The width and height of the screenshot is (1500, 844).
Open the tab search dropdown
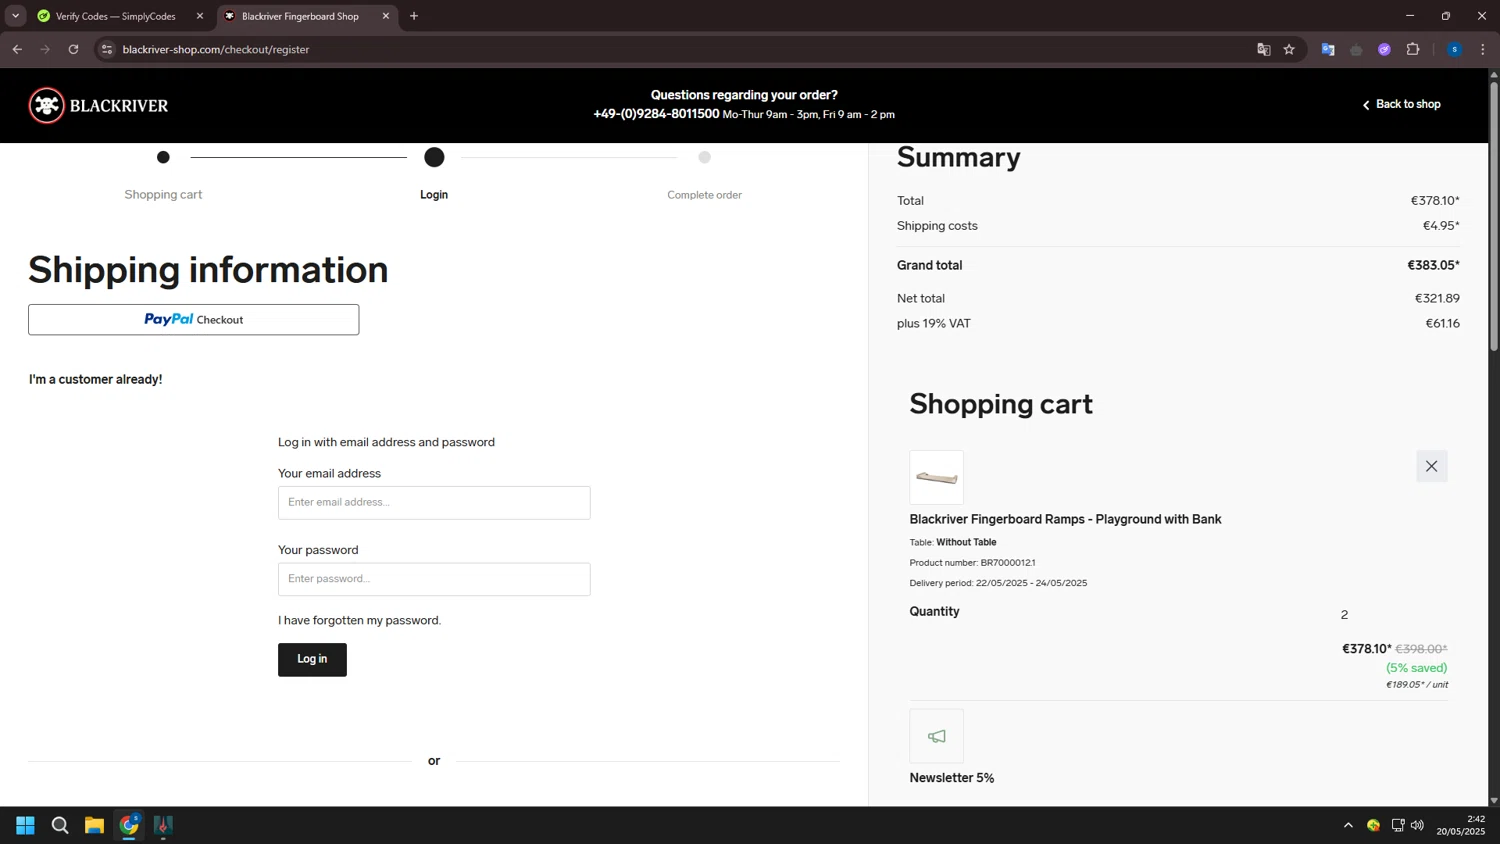tap(15, 16)
